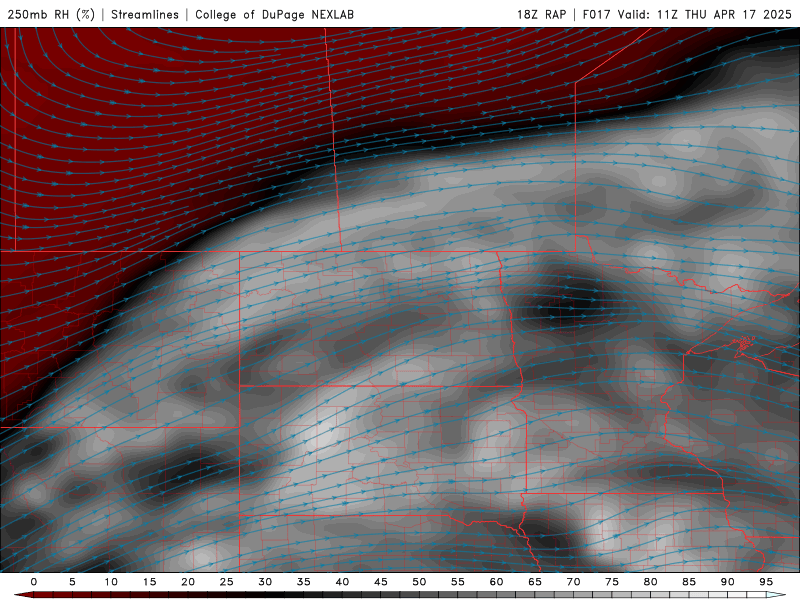Screen dimensions: 800x600
Task: Click the "60" value on the color scale
Action: point(496,582)
